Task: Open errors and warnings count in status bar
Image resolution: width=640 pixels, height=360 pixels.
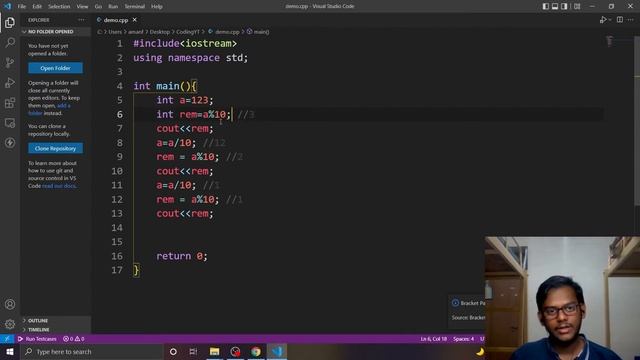Action: tap(73, 339)
